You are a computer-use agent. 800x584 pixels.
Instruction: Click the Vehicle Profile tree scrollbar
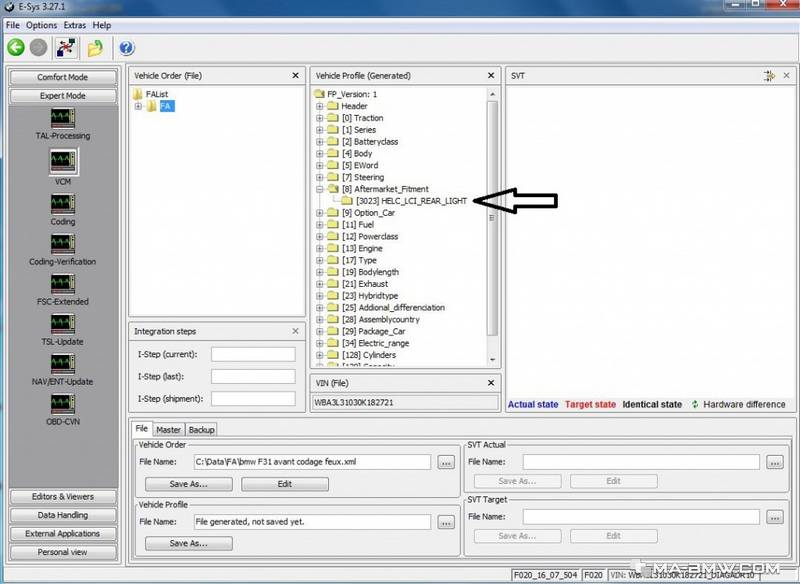click(492, 218)
